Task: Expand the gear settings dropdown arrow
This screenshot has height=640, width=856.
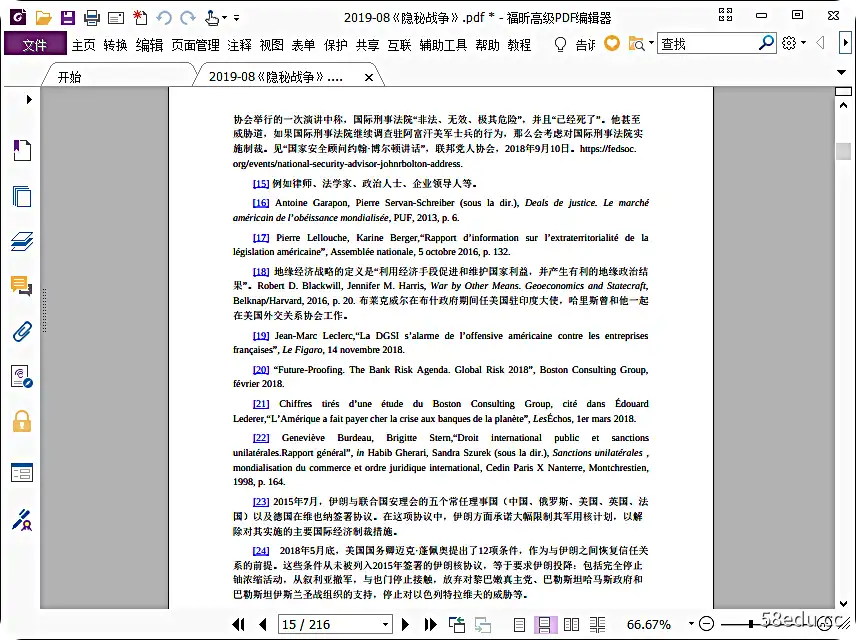Action: pos(804,43)
